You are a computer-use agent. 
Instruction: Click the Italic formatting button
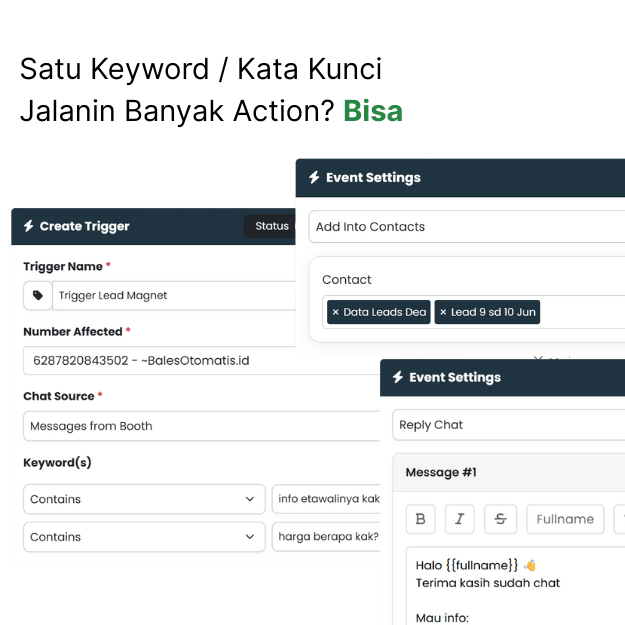[x=459, y=519]
